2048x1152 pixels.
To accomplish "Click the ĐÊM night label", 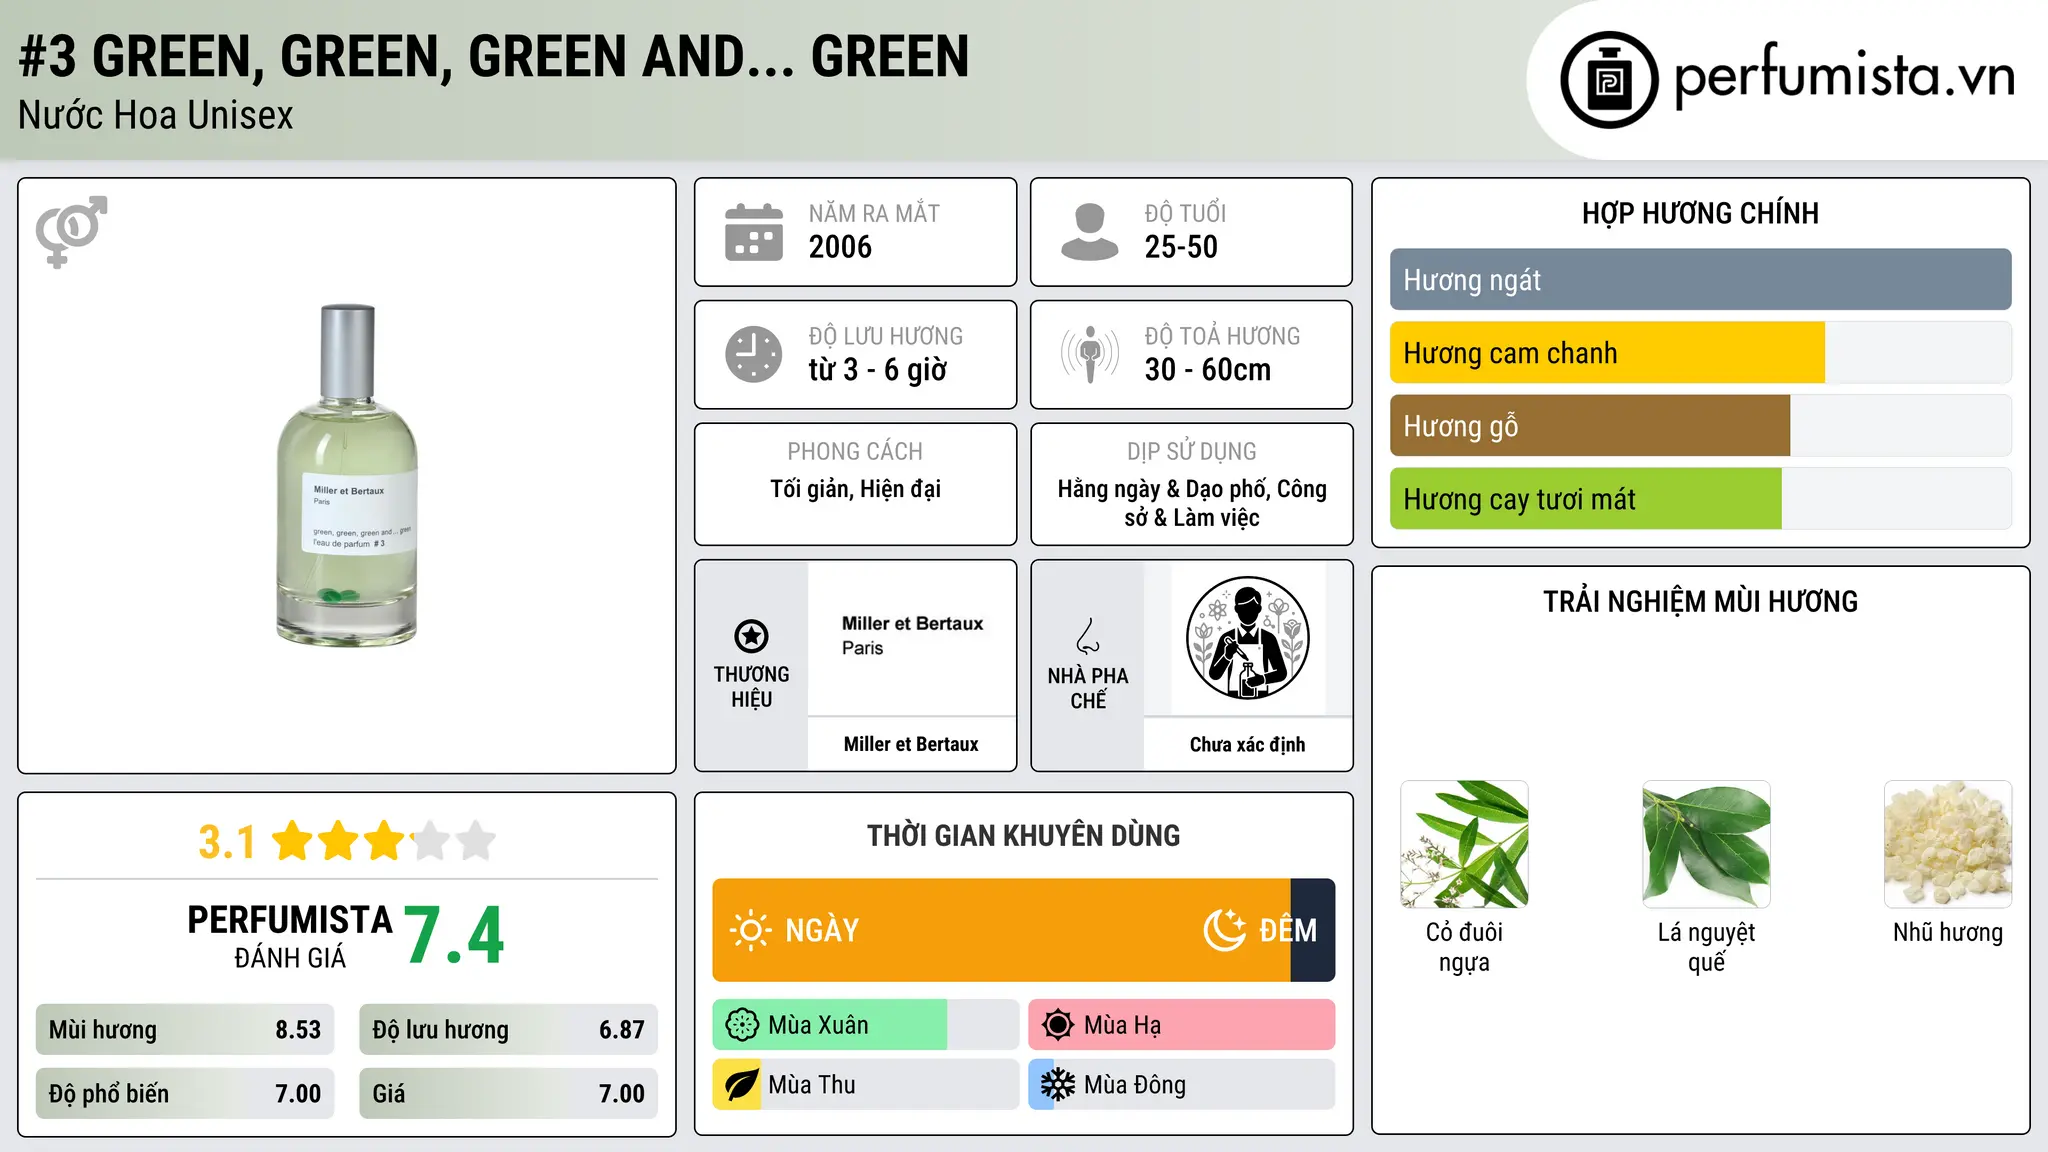I will tap(1288, 930).
